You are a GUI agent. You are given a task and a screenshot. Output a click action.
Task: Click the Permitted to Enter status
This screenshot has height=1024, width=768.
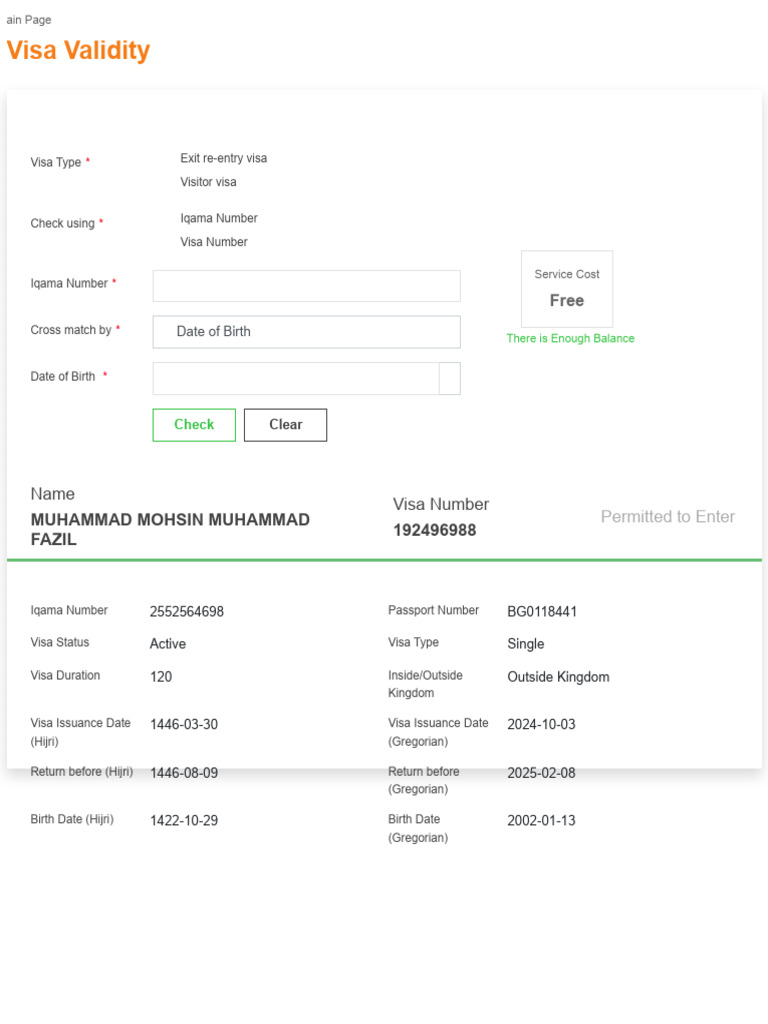tap(667, 517)
